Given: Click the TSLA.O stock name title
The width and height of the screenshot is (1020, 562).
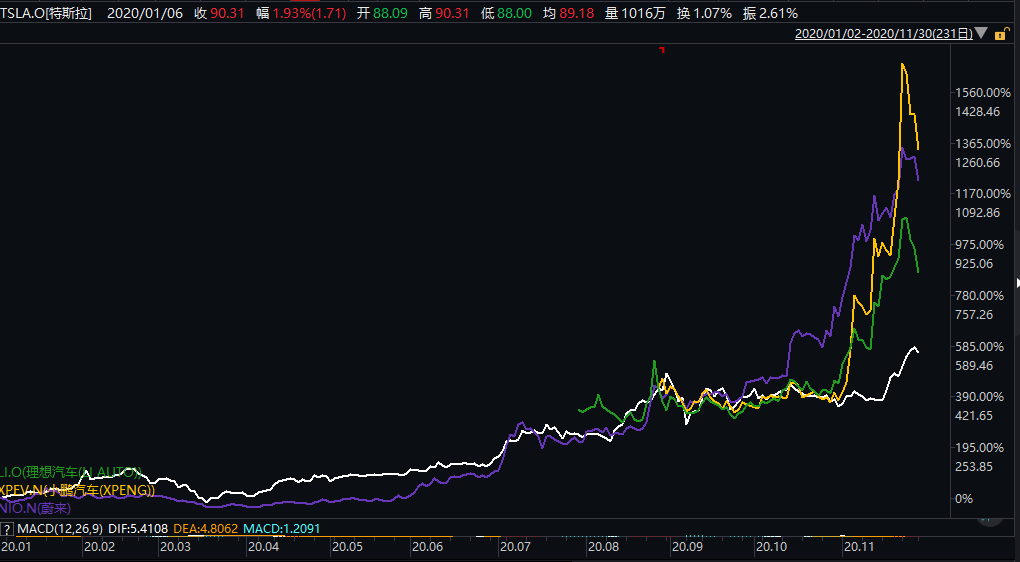Looking at the screenshot, I should (46, 13).
